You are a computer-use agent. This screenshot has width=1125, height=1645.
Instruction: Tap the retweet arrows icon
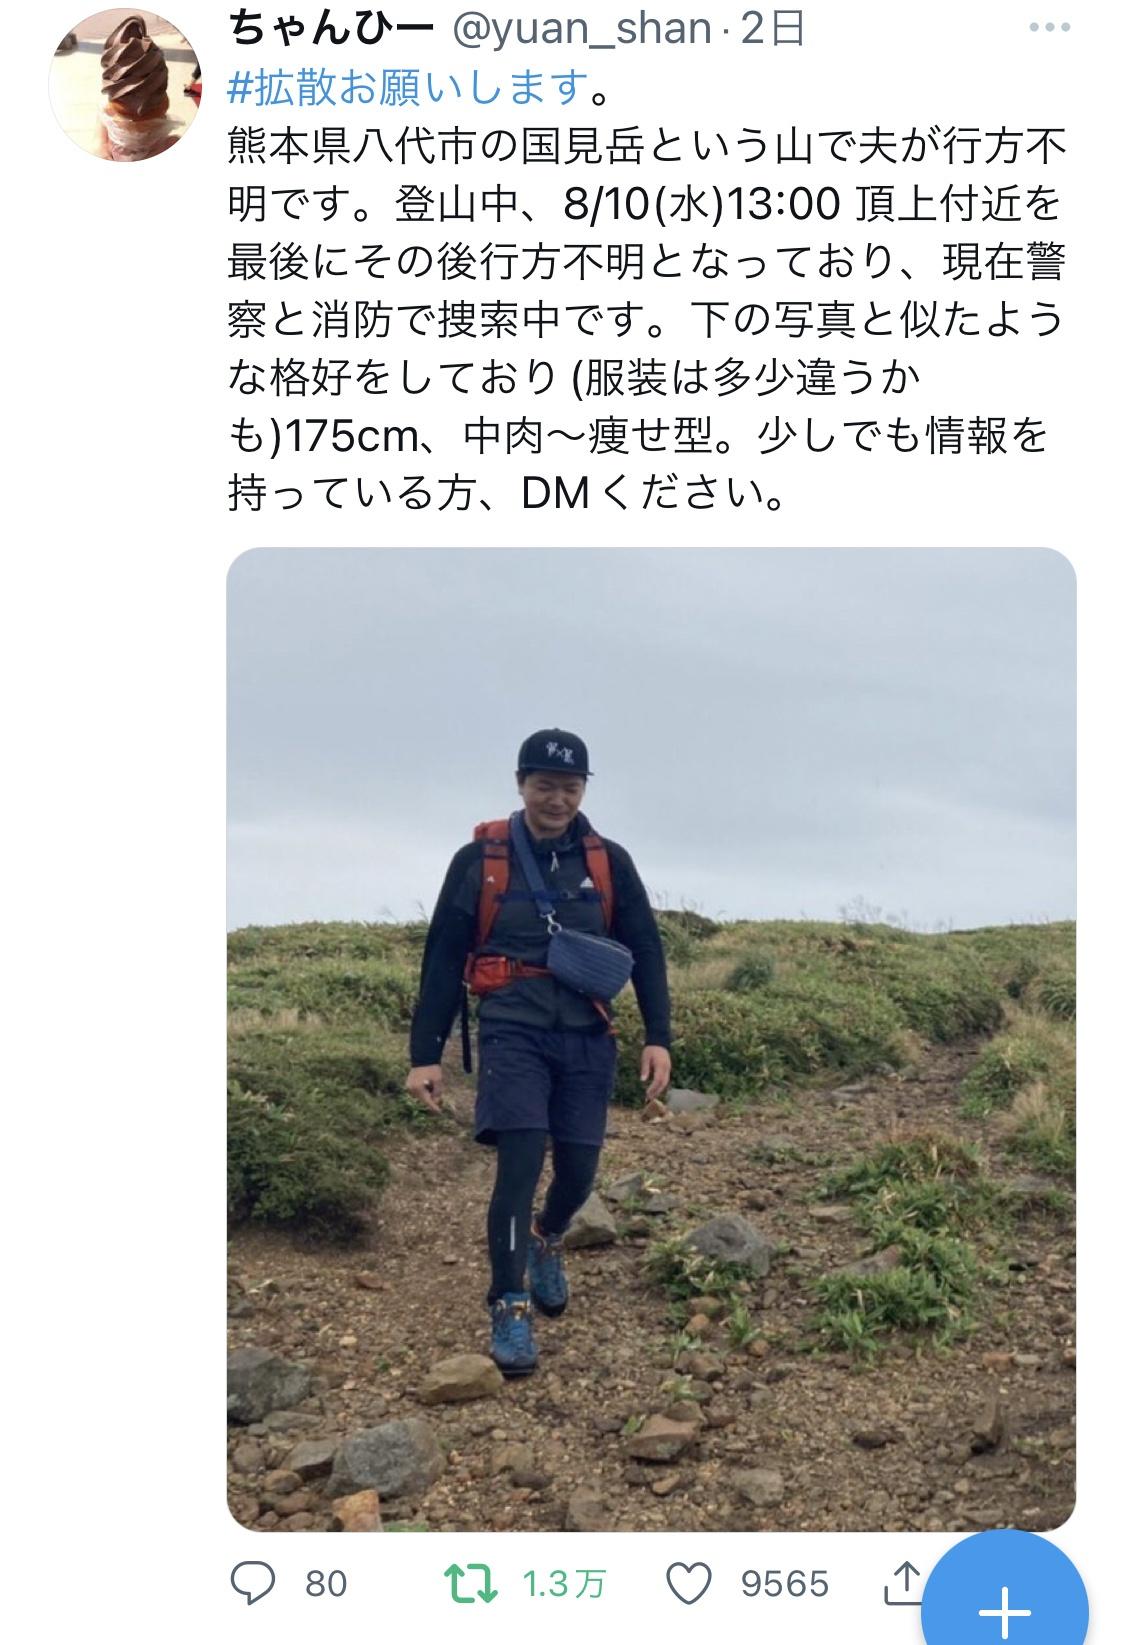471,1583
